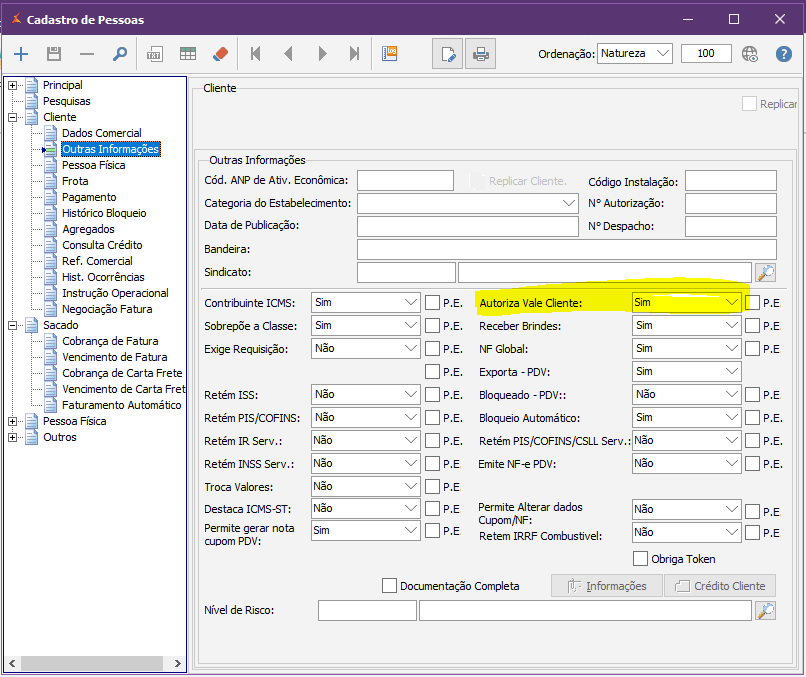Click the magnifier search icon in toolbar
The width and height of the screenshot is (806, 677).
120,54
